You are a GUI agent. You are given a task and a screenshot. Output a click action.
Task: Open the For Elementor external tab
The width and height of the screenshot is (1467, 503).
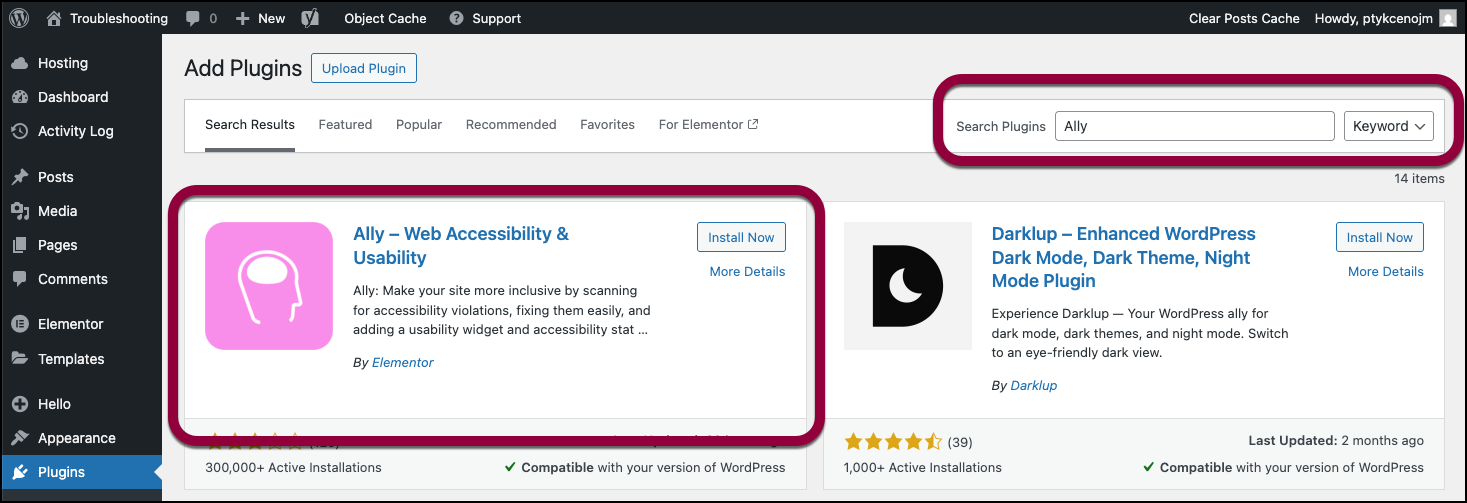tap(708, 125)
